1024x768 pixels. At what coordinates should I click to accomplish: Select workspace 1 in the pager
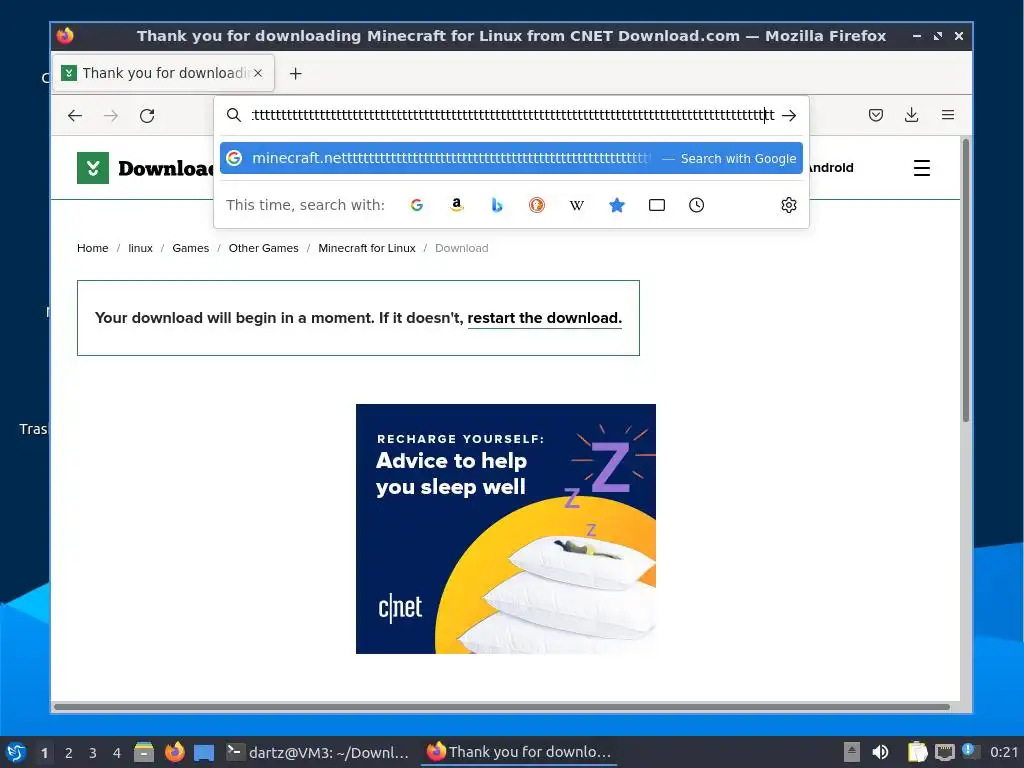[x=44, y=753]
